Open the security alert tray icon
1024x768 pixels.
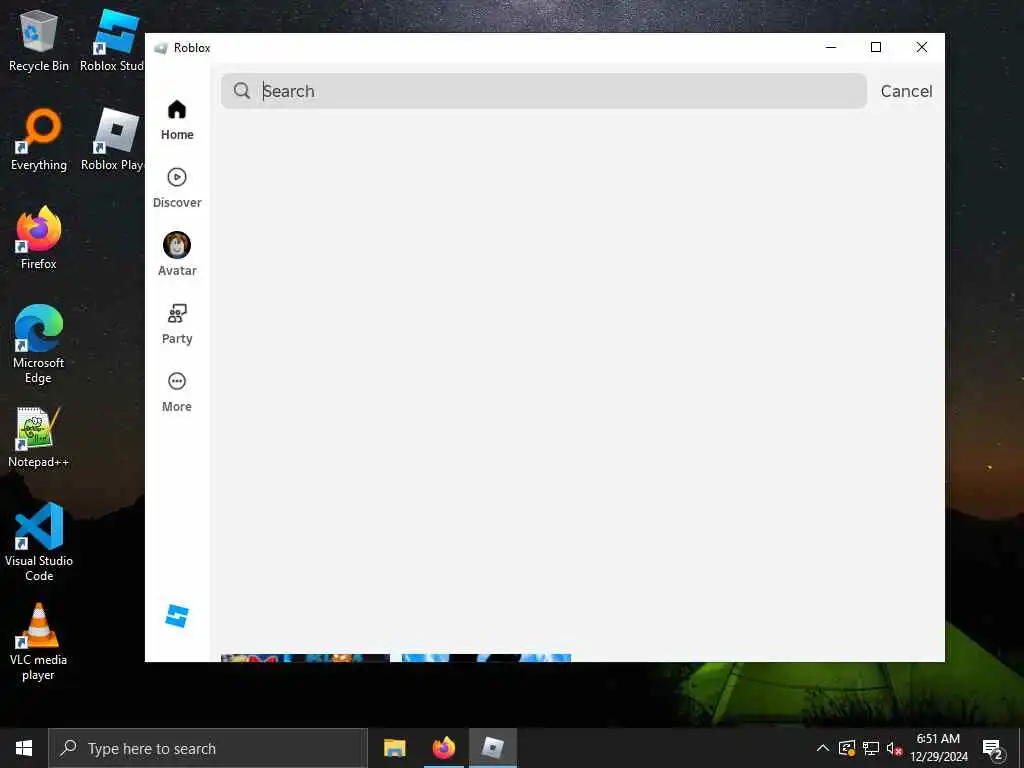847,748
